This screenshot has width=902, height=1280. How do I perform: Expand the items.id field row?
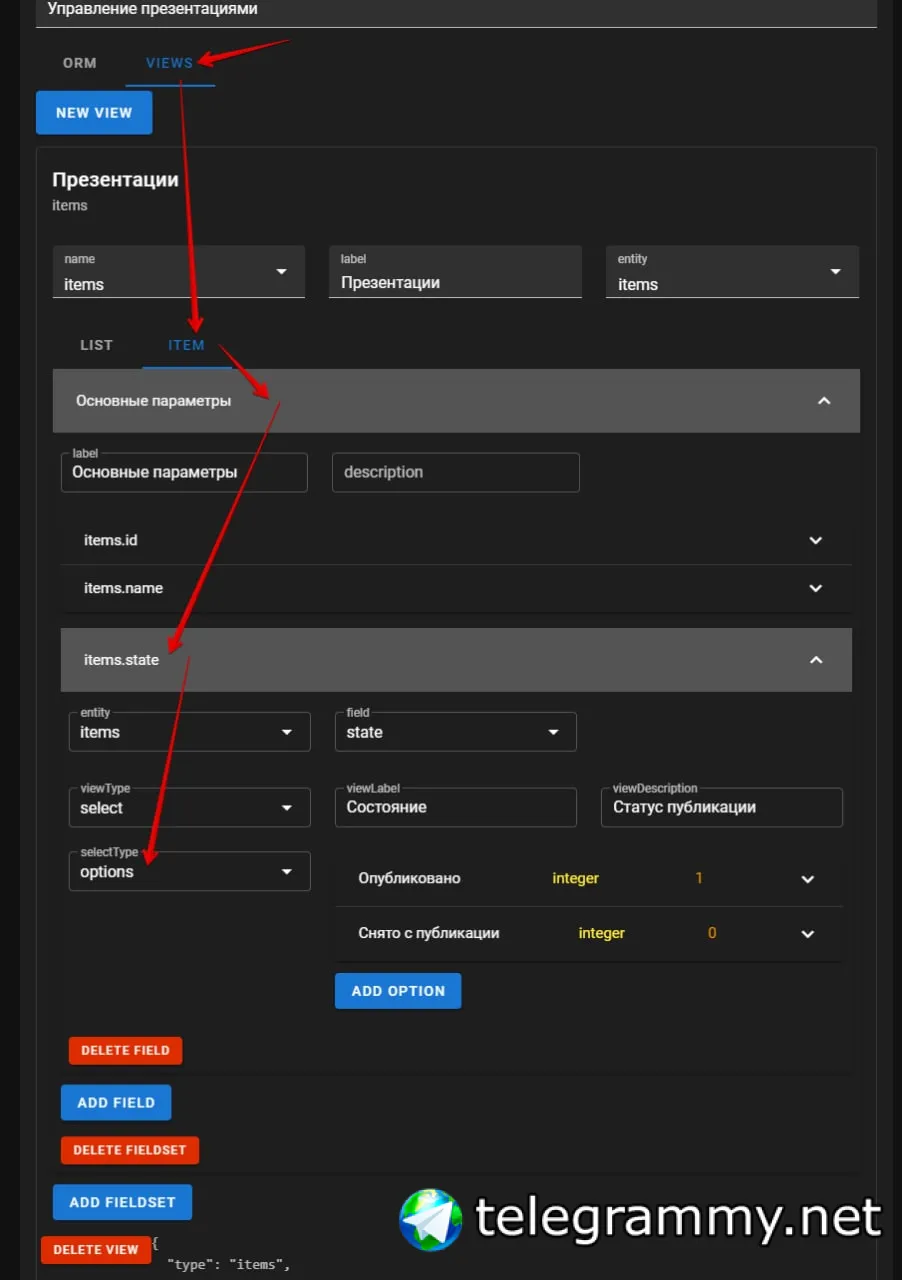815,540
